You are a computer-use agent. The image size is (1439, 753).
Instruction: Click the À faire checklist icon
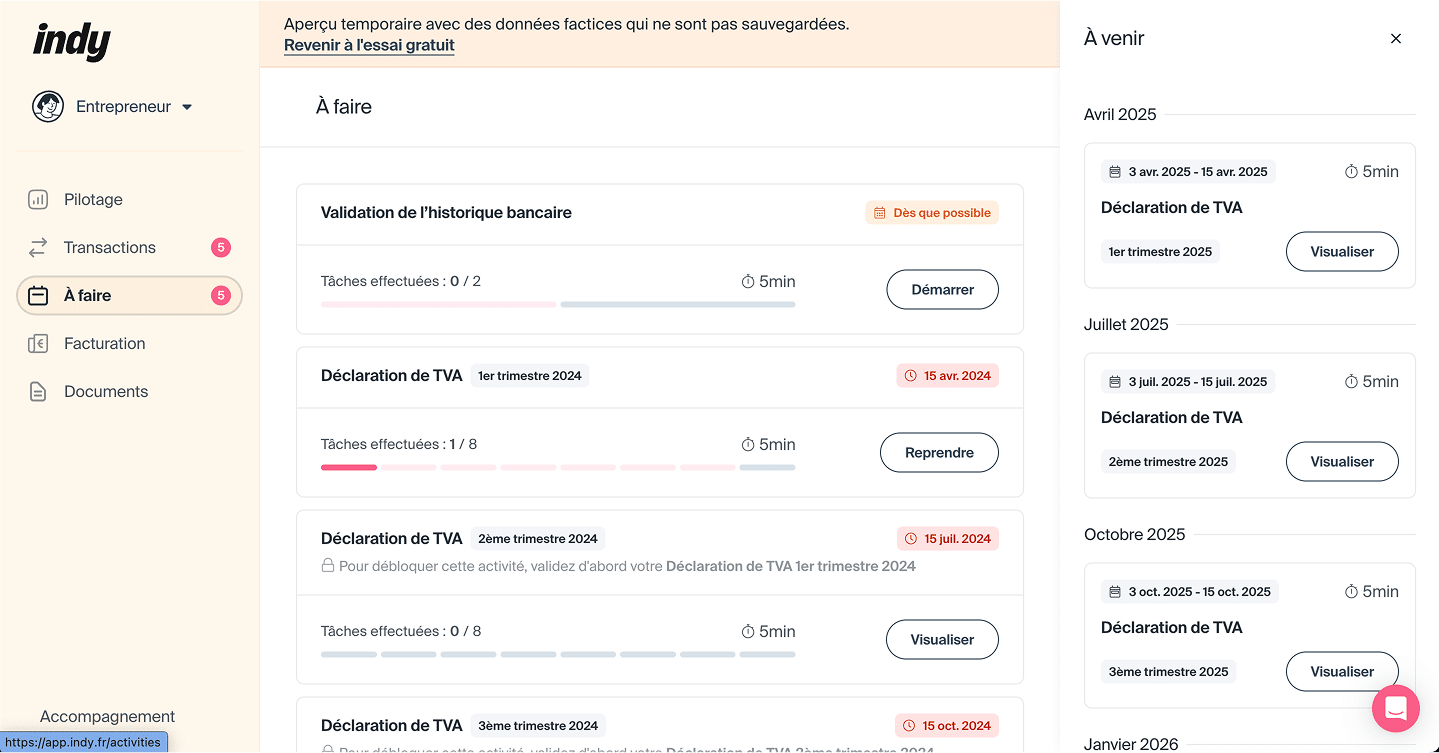37,295
